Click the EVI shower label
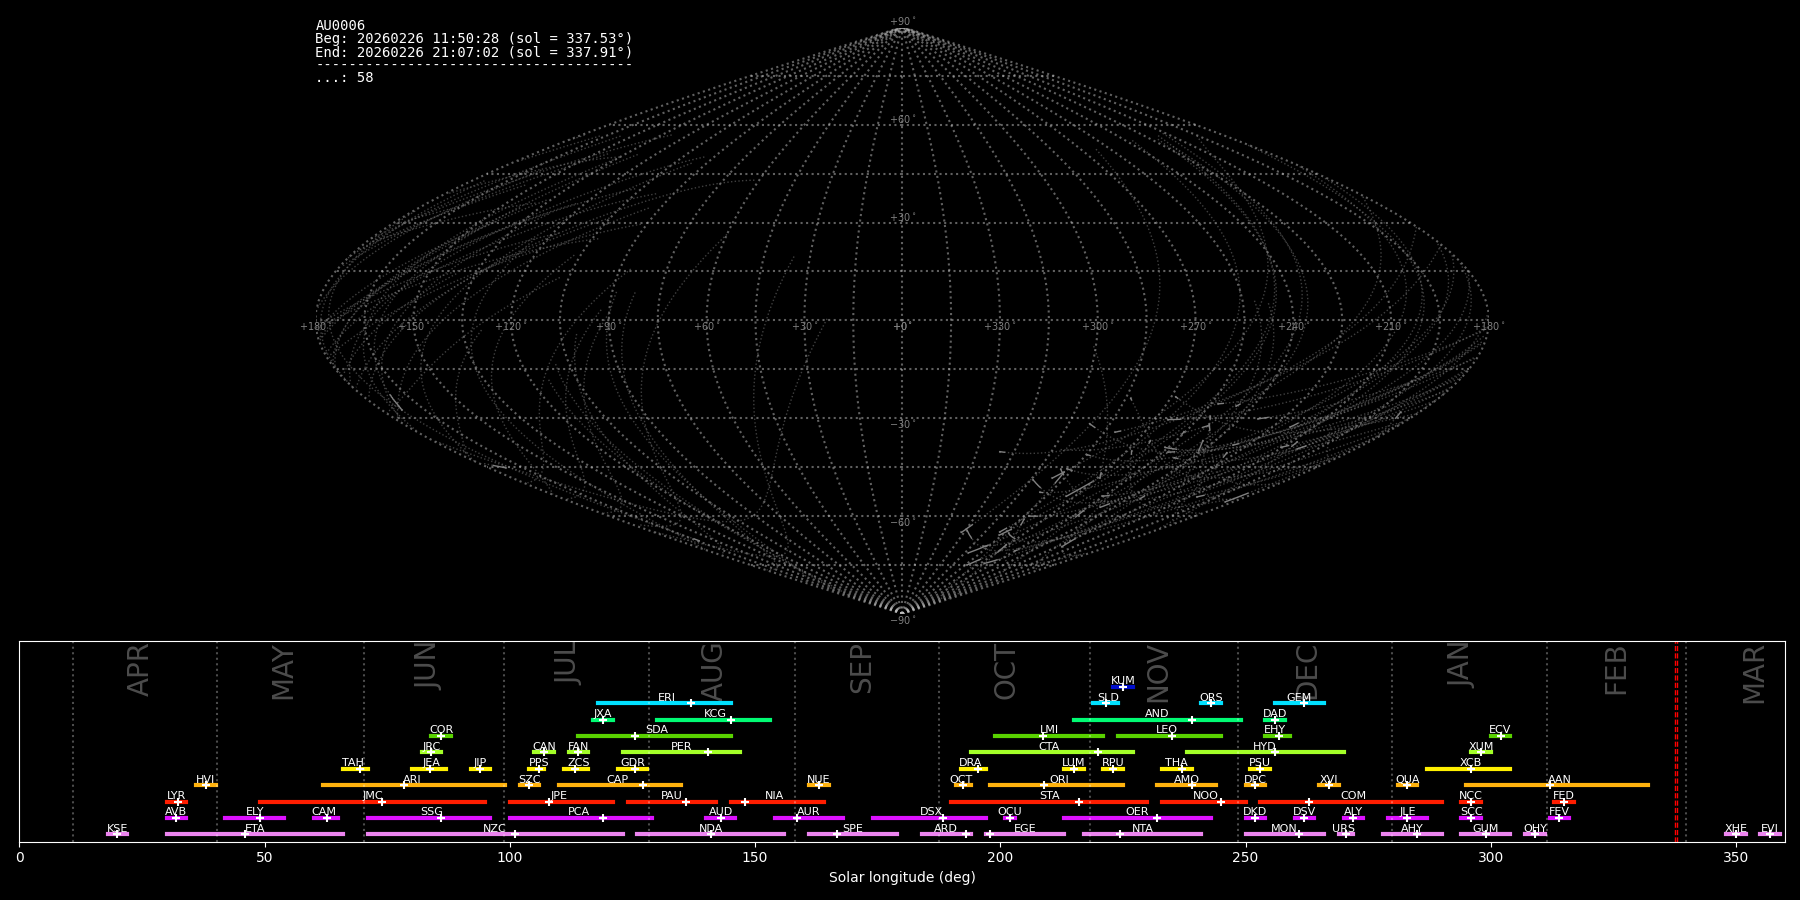1800x900 pixels. 1769,829
